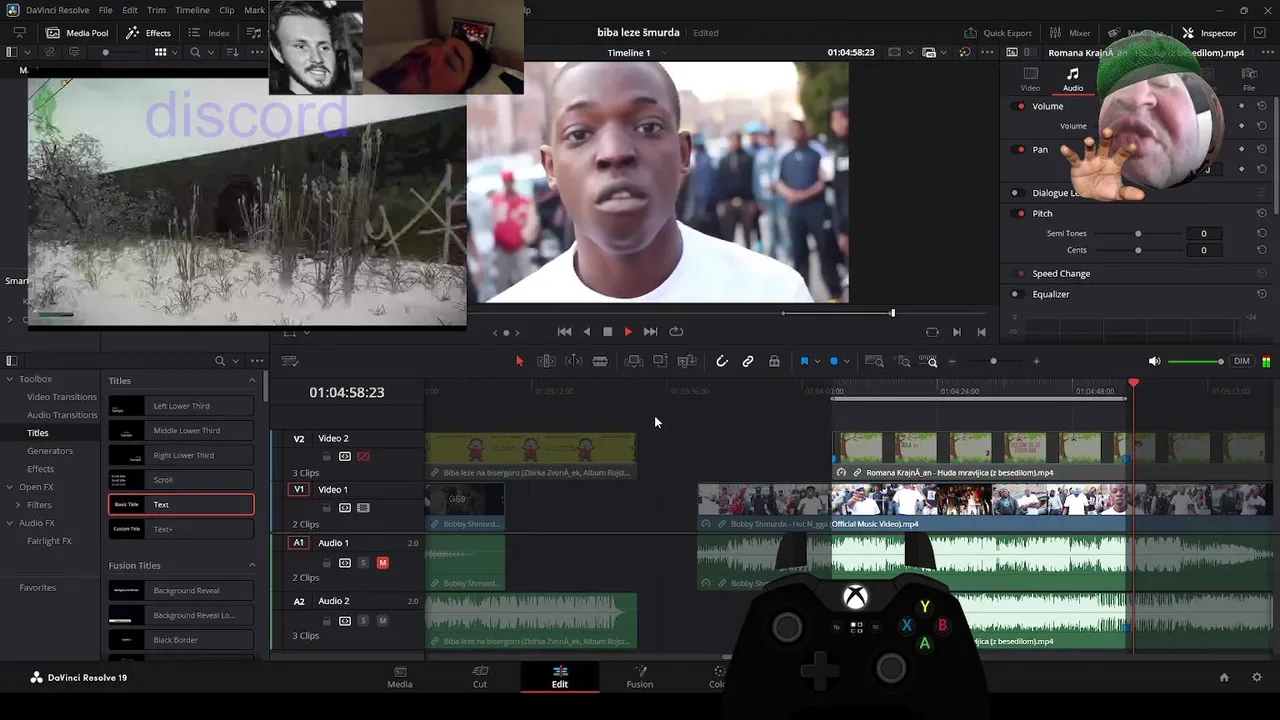
Task: Click Detail Zoom icon
Action: 902,361
